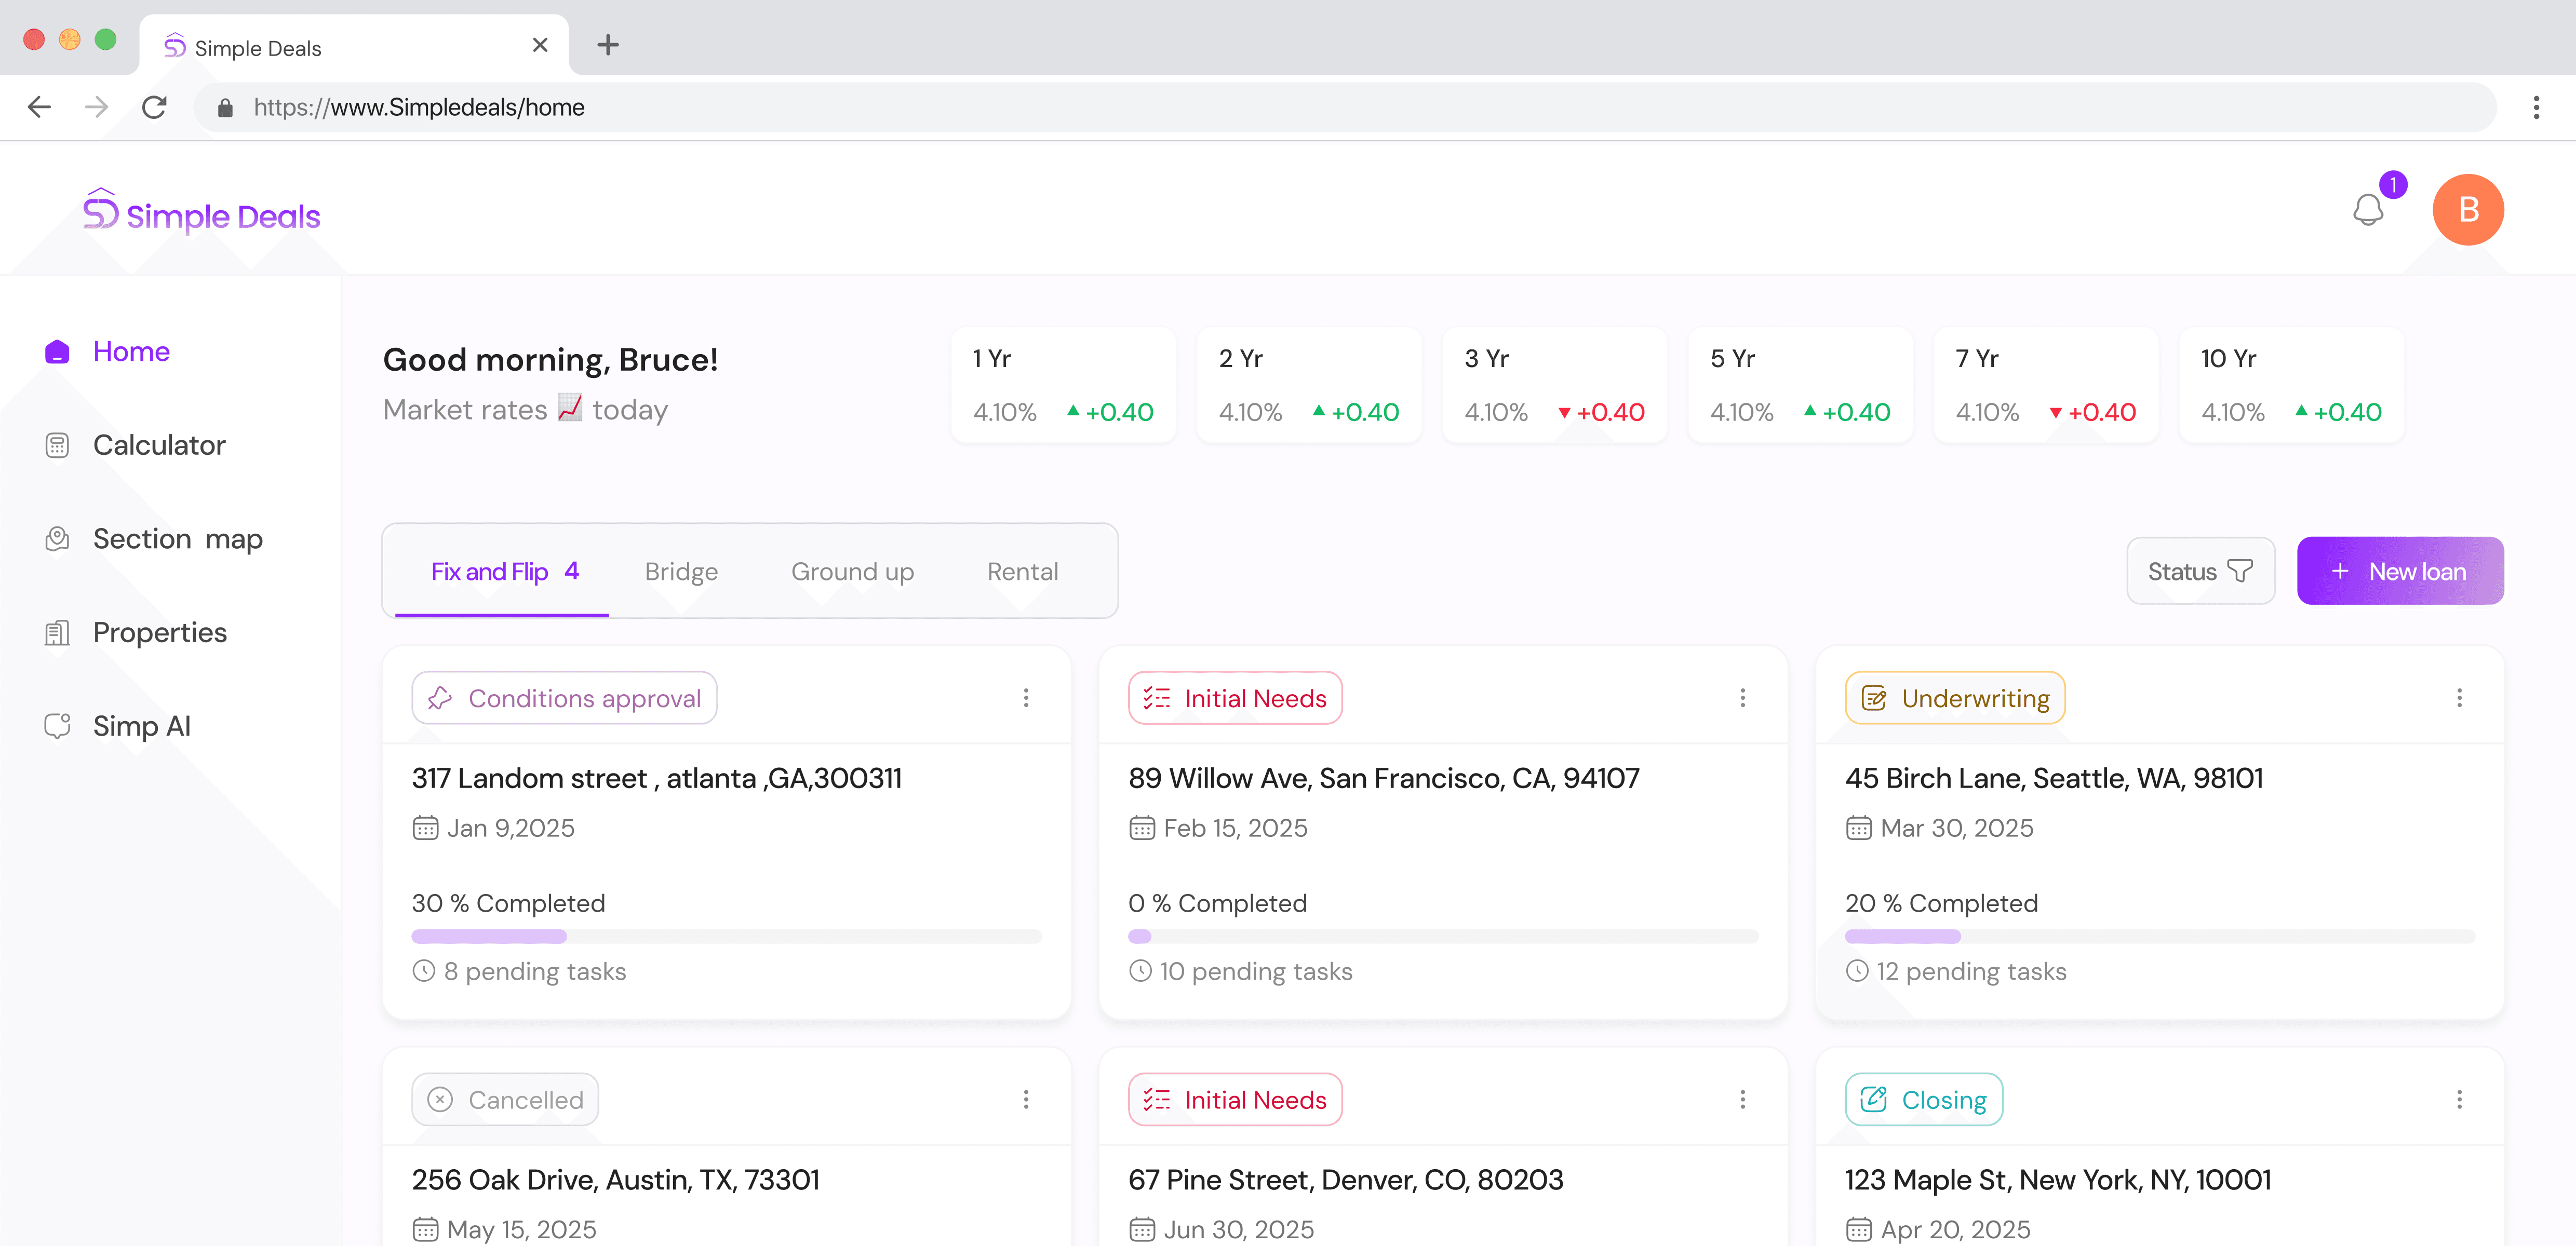Open Section map from the sidebar
This screenshot has height=1246, width=2576.
tap(177, 539)
